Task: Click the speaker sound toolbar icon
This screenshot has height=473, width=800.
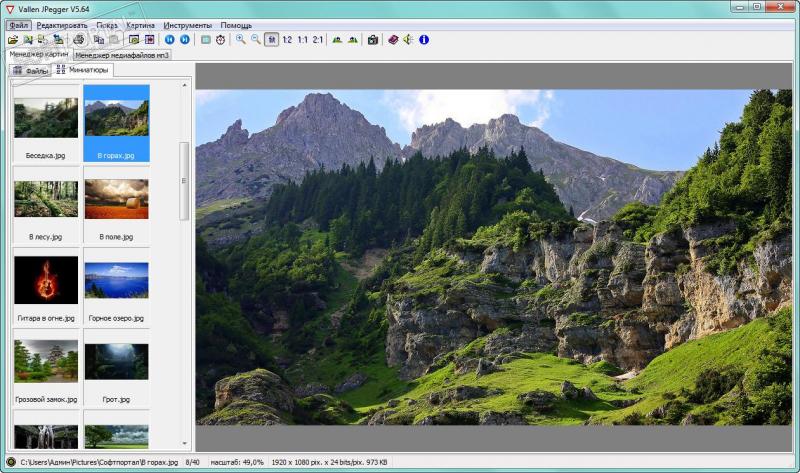Action: [408, 40]
